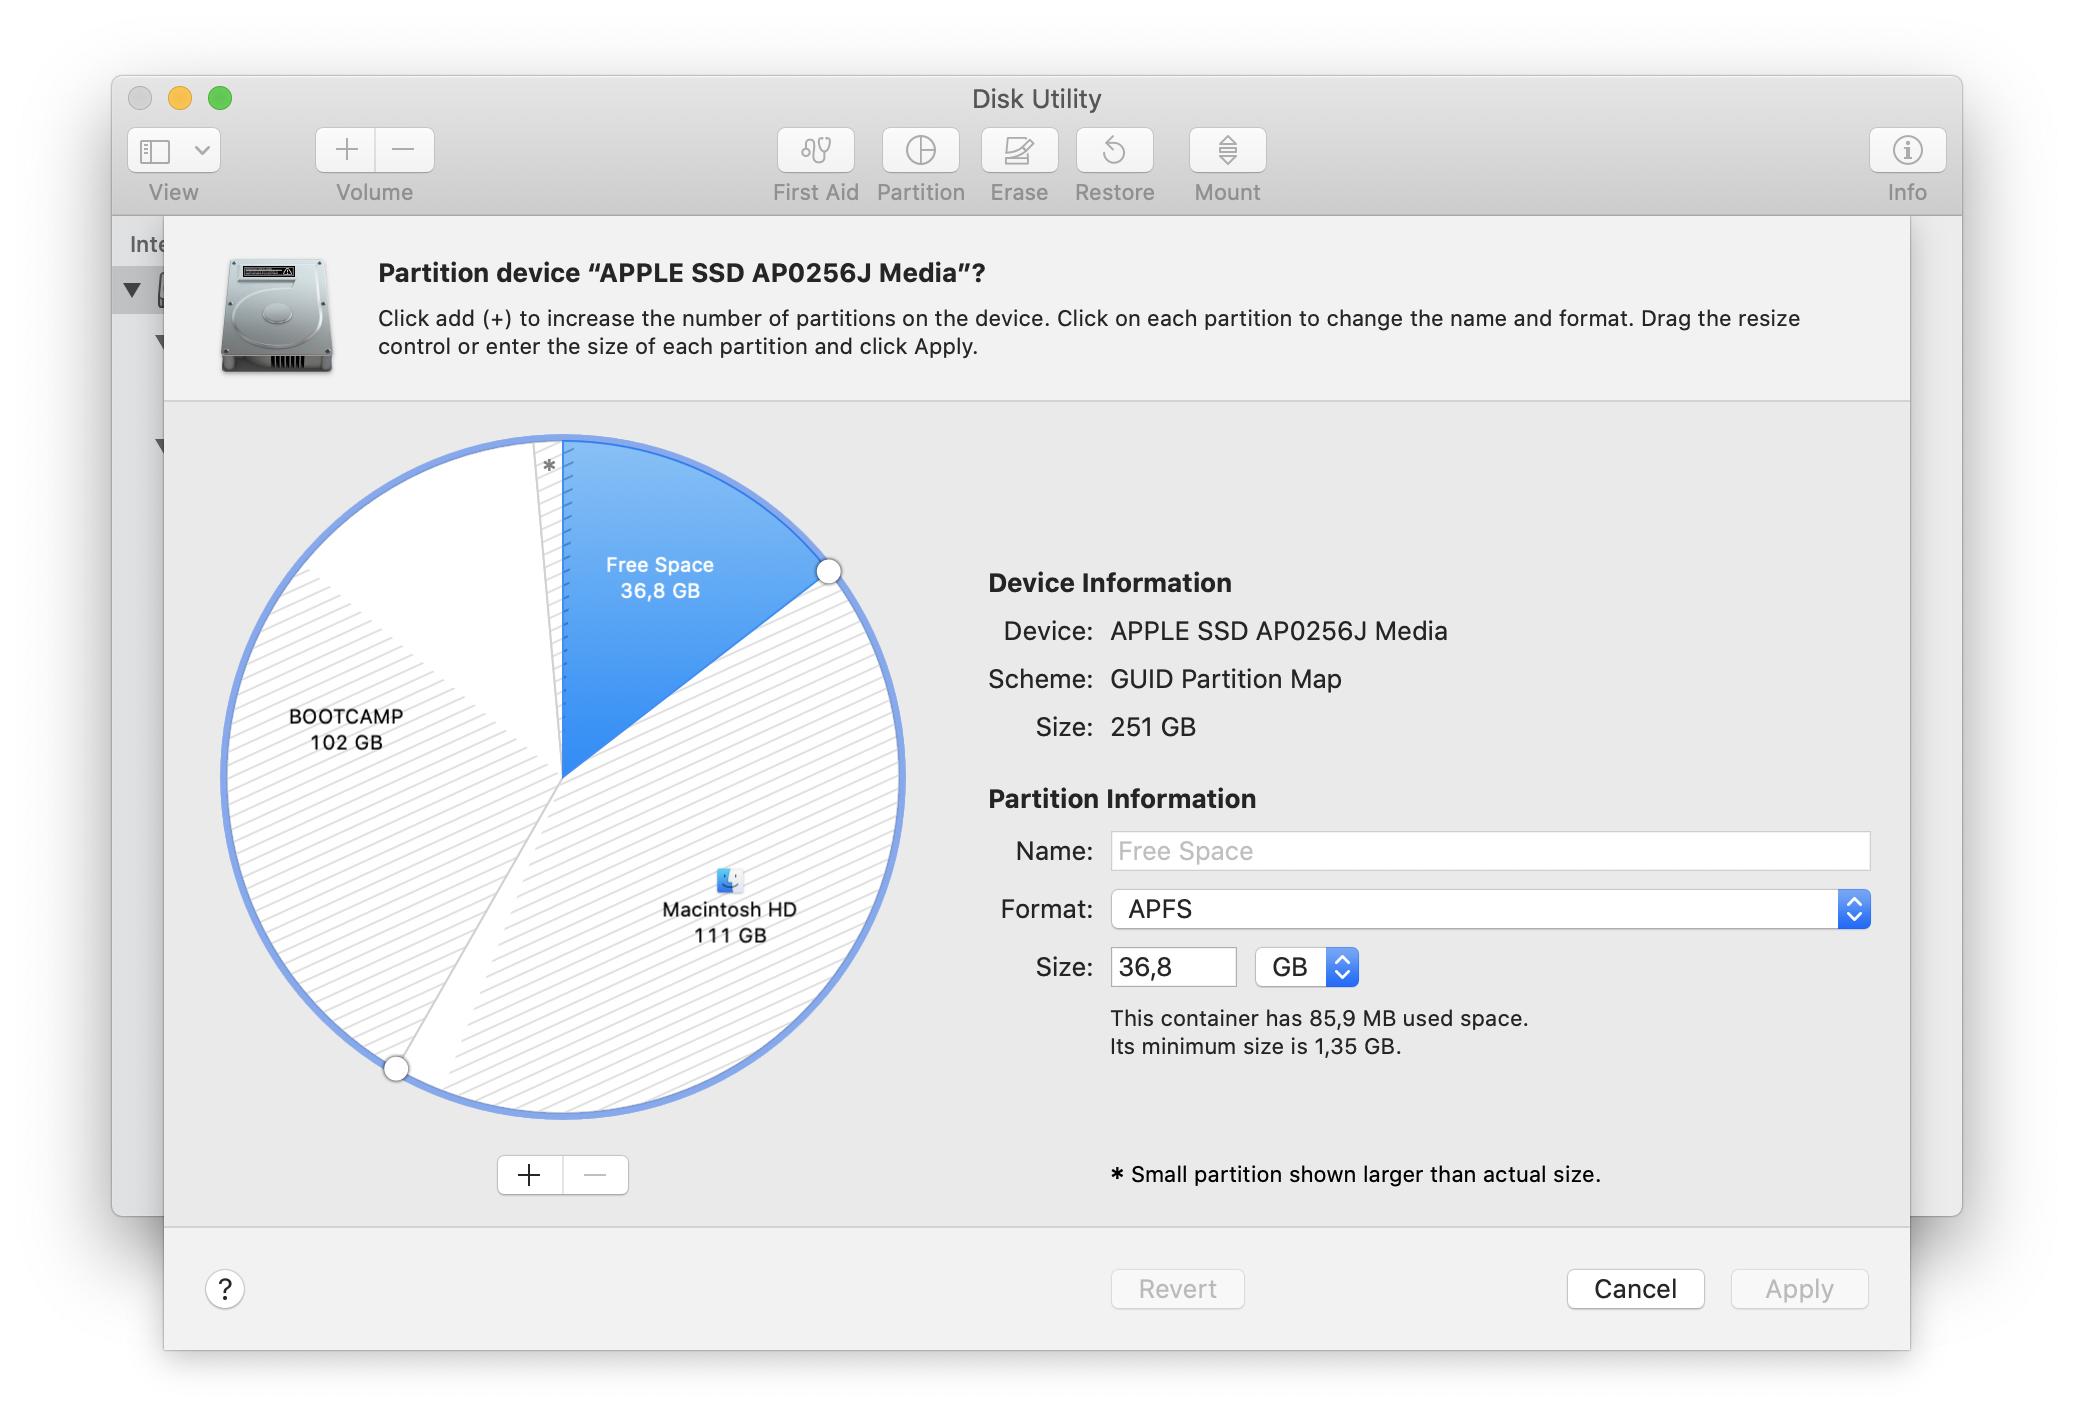Open the help question mark button
This screenshot has width=2074, height=1404.
click(225, 1289)
